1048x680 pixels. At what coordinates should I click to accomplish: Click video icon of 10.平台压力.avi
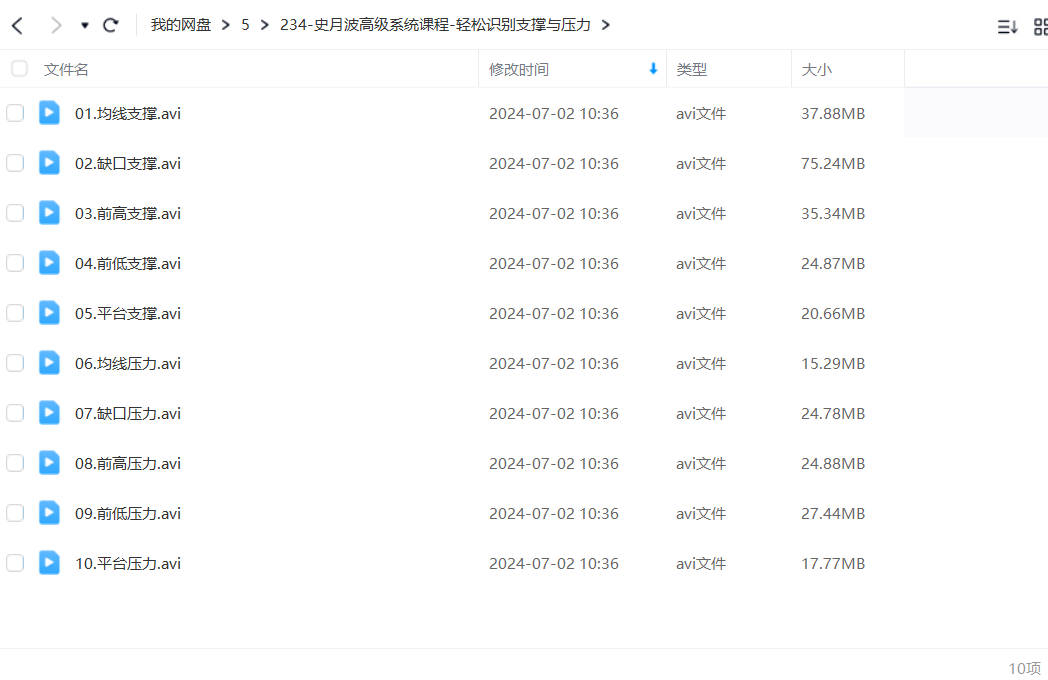[x=49, y=563]
